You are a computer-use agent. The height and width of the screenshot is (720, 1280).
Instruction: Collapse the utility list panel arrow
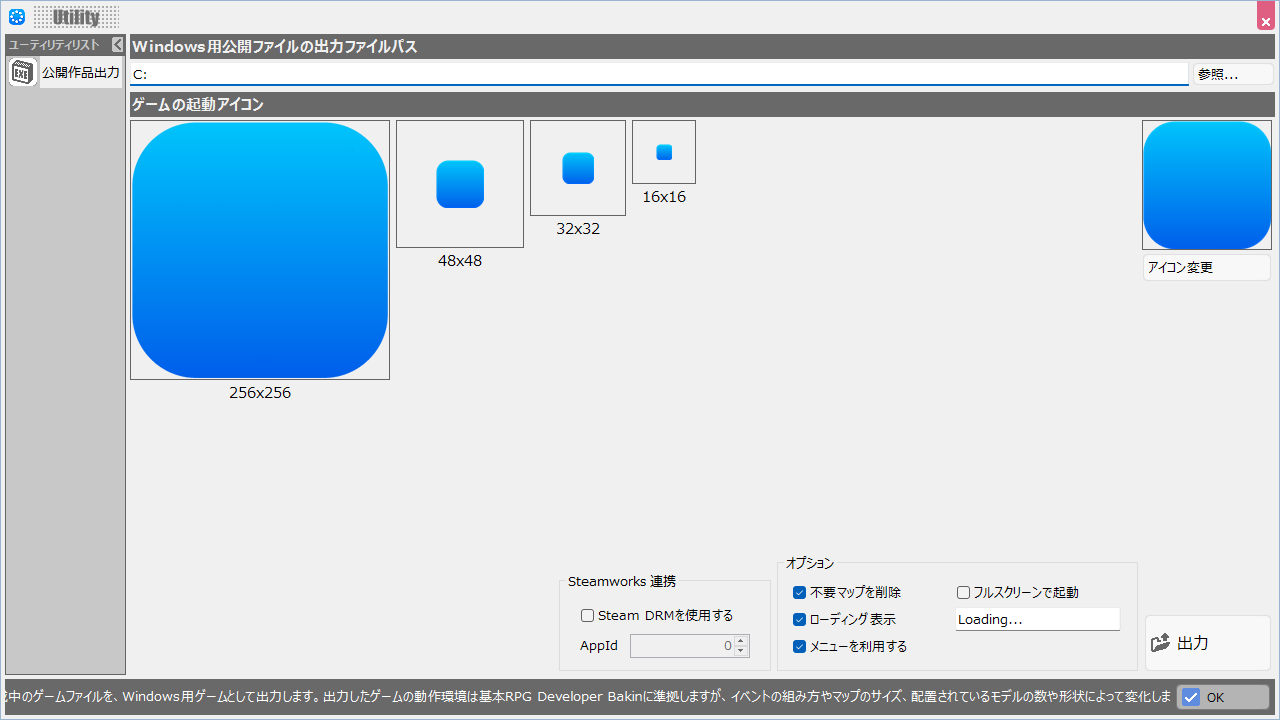point(117,45)
